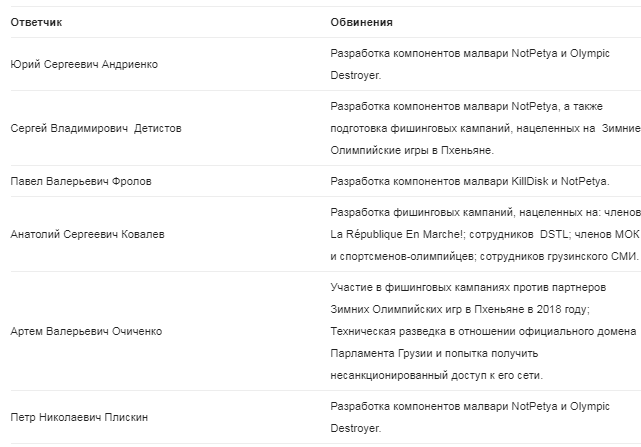
Task: Click the charge text in Плискин's row
Action: click(x=470, y=417)
